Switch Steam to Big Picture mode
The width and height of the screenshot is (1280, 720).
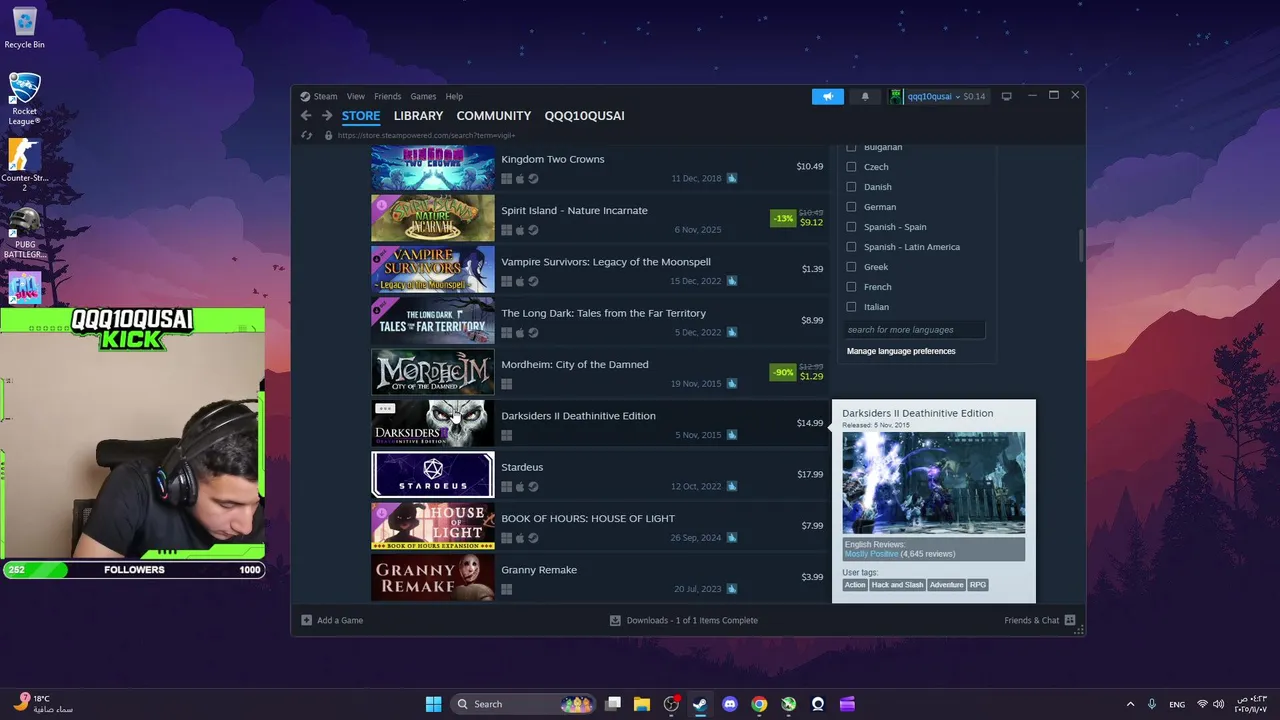[x=1007, y=96]
